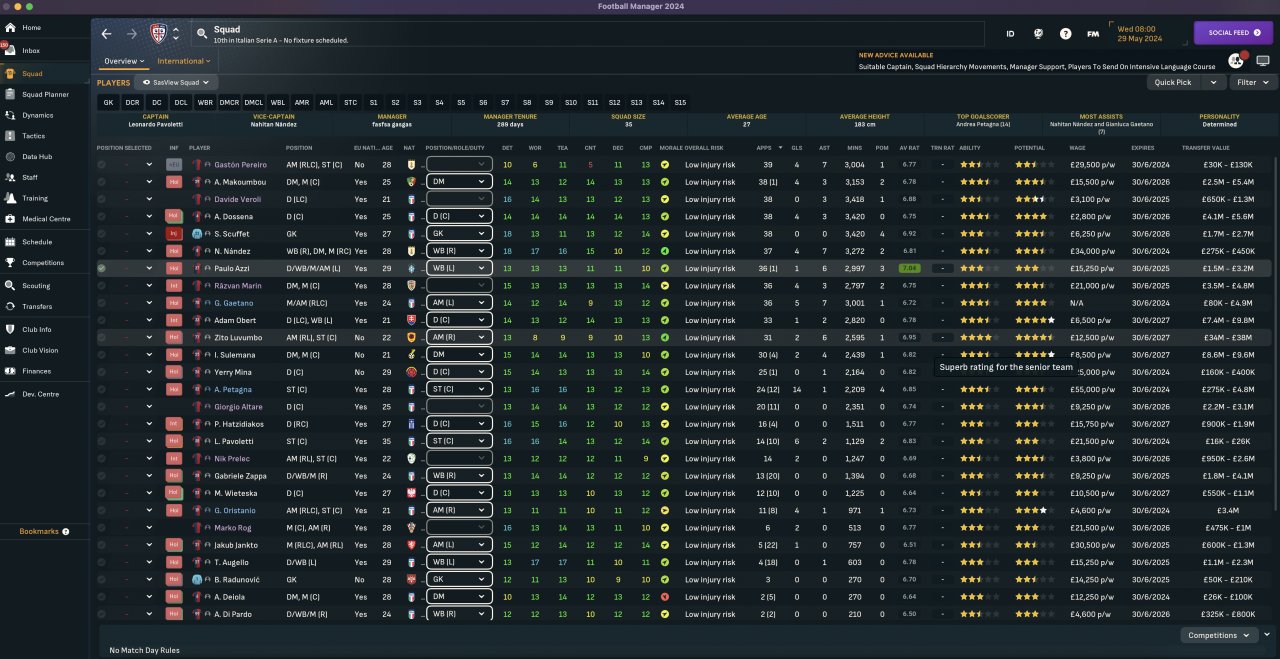Toggle selection checkbox for Paulo Azzi
Viewport: 1280px width, 659px height.
(102, 268)
